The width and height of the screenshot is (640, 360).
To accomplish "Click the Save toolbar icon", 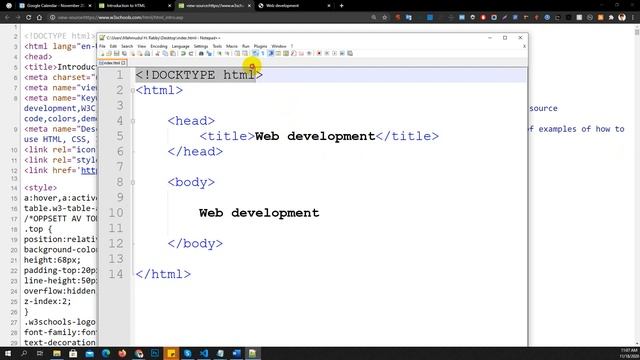I will [x=116, y=53].
